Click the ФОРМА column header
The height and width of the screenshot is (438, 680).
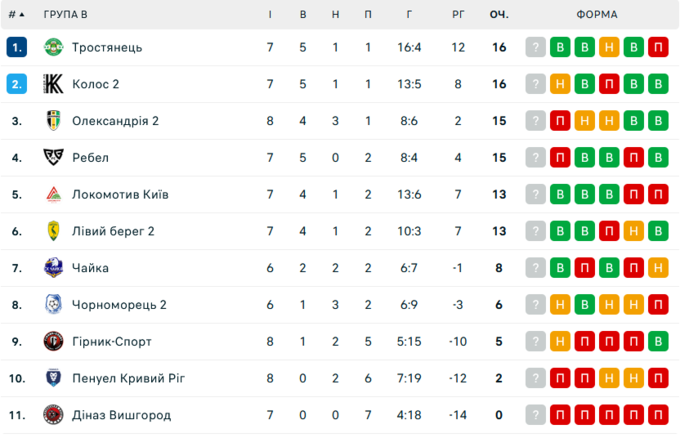597,14
